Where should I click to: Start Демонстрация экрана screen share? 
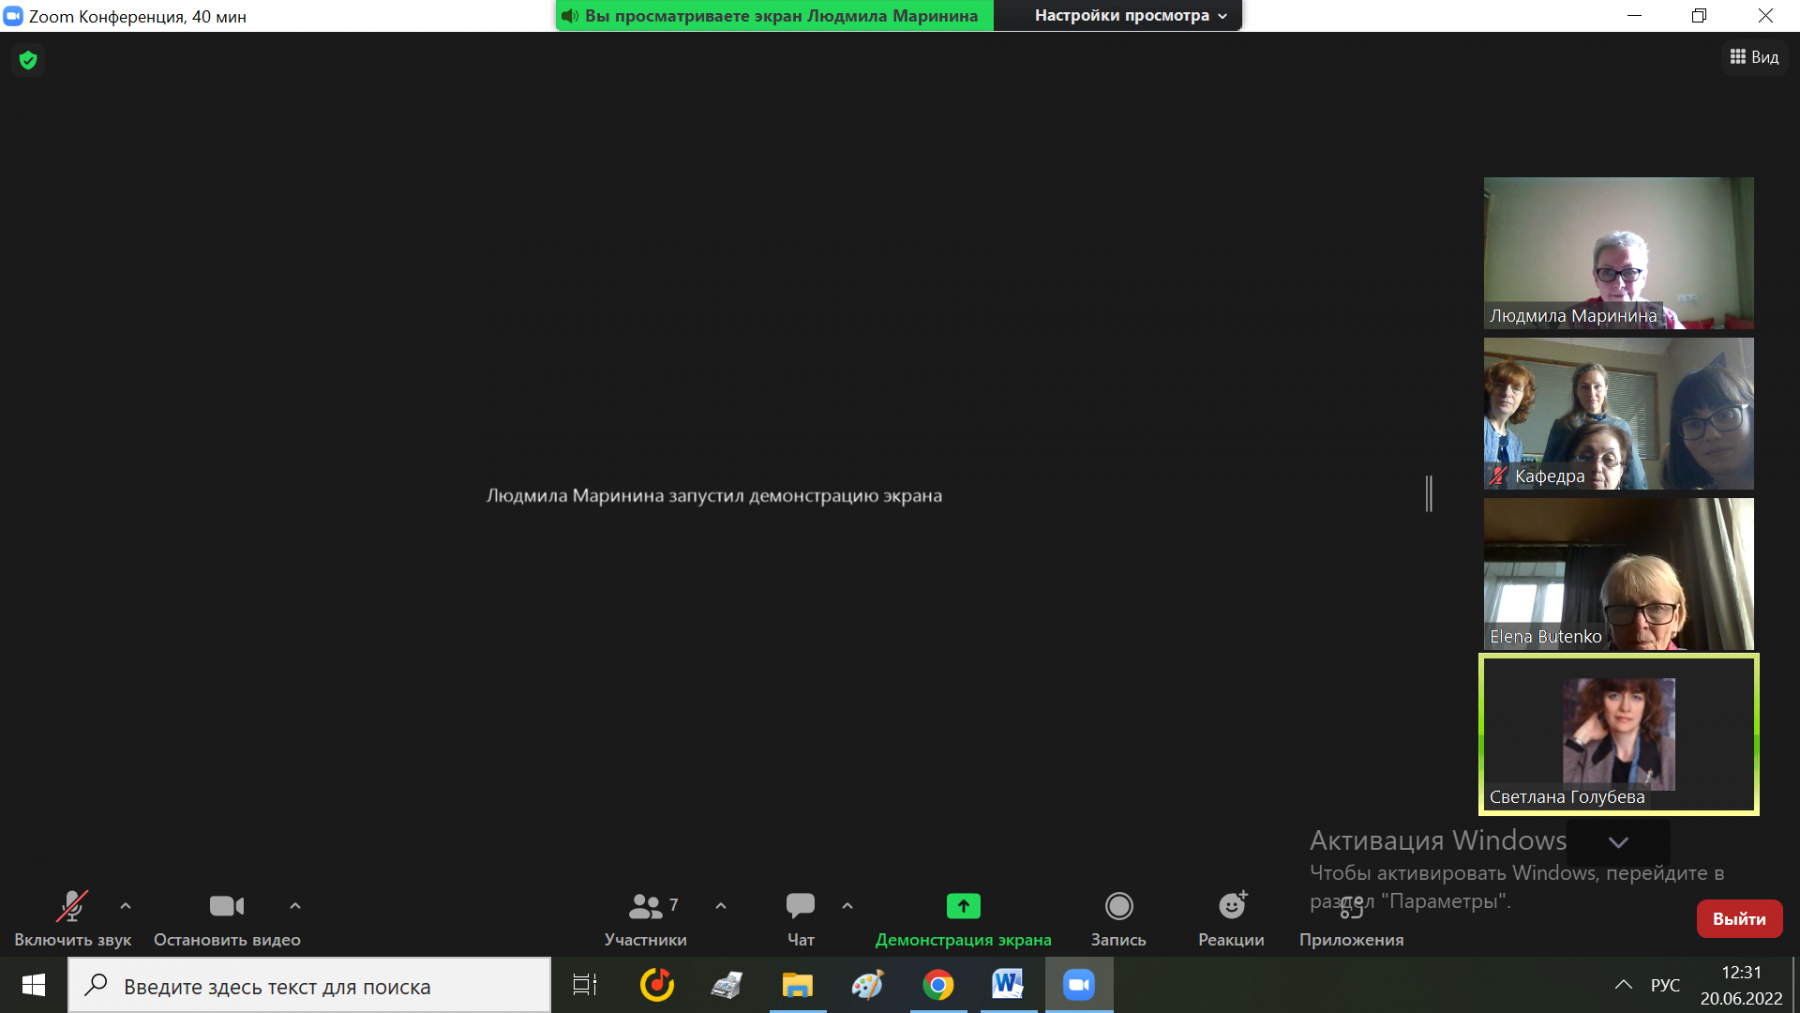(963, 918)
